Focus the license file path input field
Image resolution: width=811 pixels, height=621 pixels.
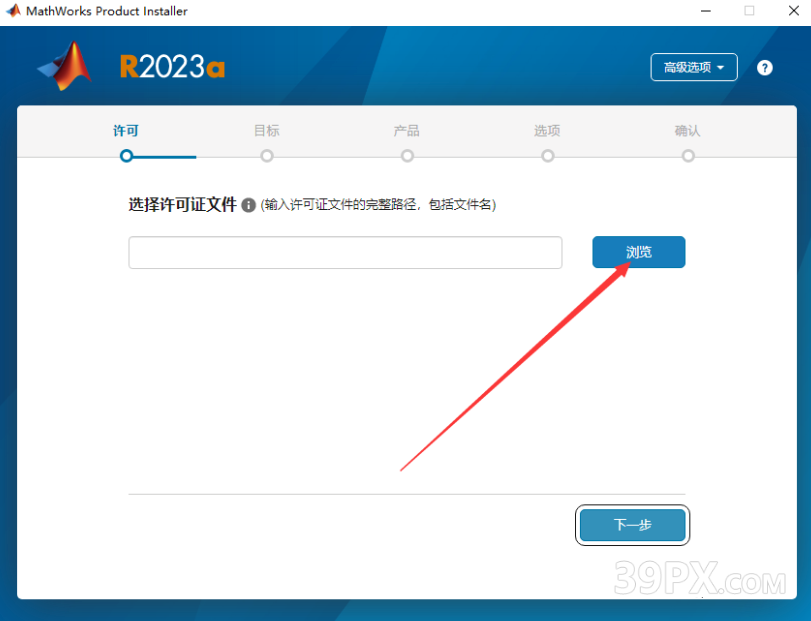point(345,252)
